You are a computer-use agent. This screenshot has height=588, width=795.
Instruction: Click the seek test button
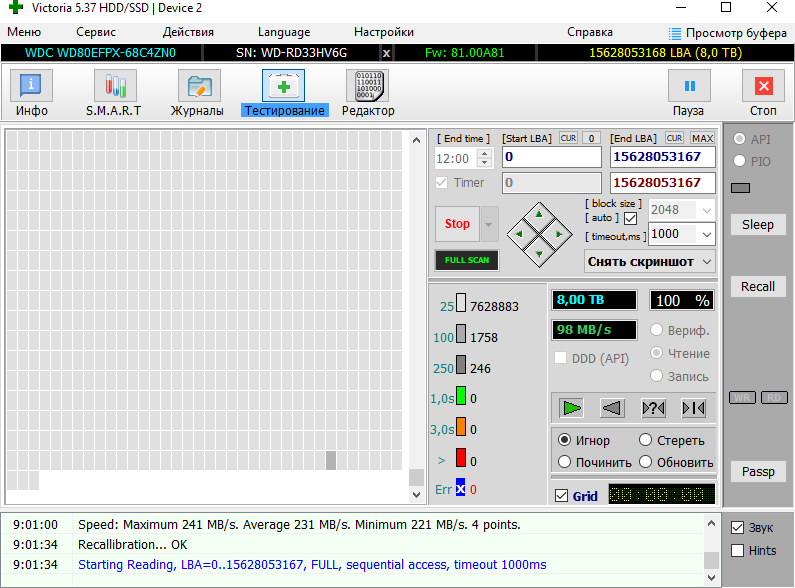(x=694, y=408)
